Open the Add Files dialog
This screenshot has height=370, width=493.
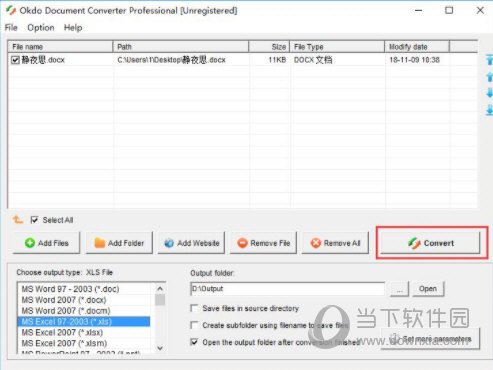click(46, 243)
